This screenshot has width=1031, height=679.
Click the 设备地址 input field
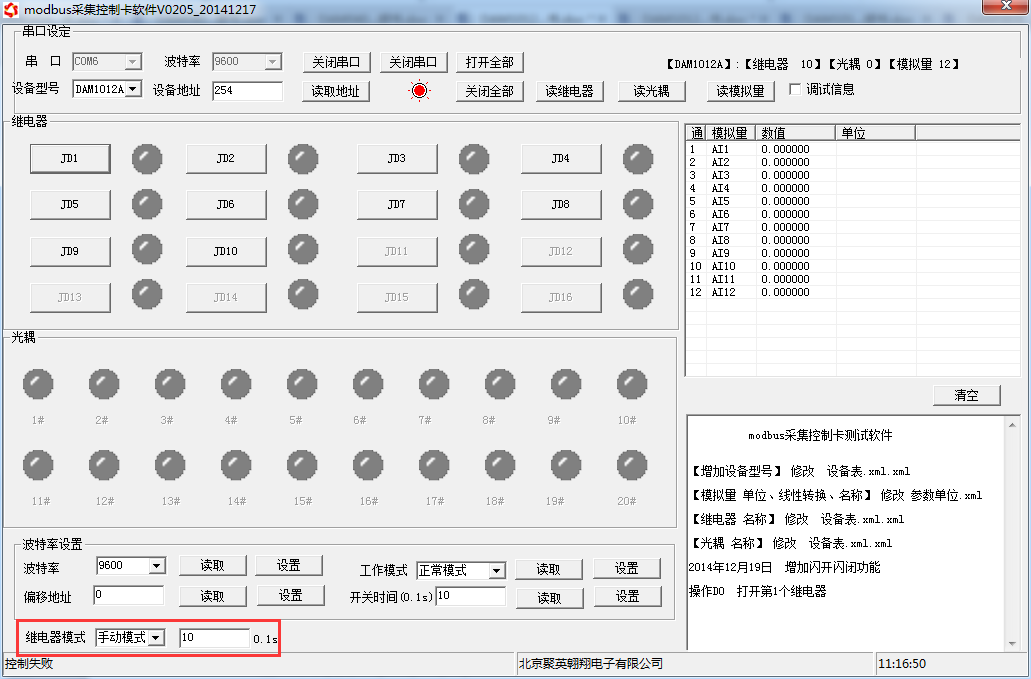(247, 91)
